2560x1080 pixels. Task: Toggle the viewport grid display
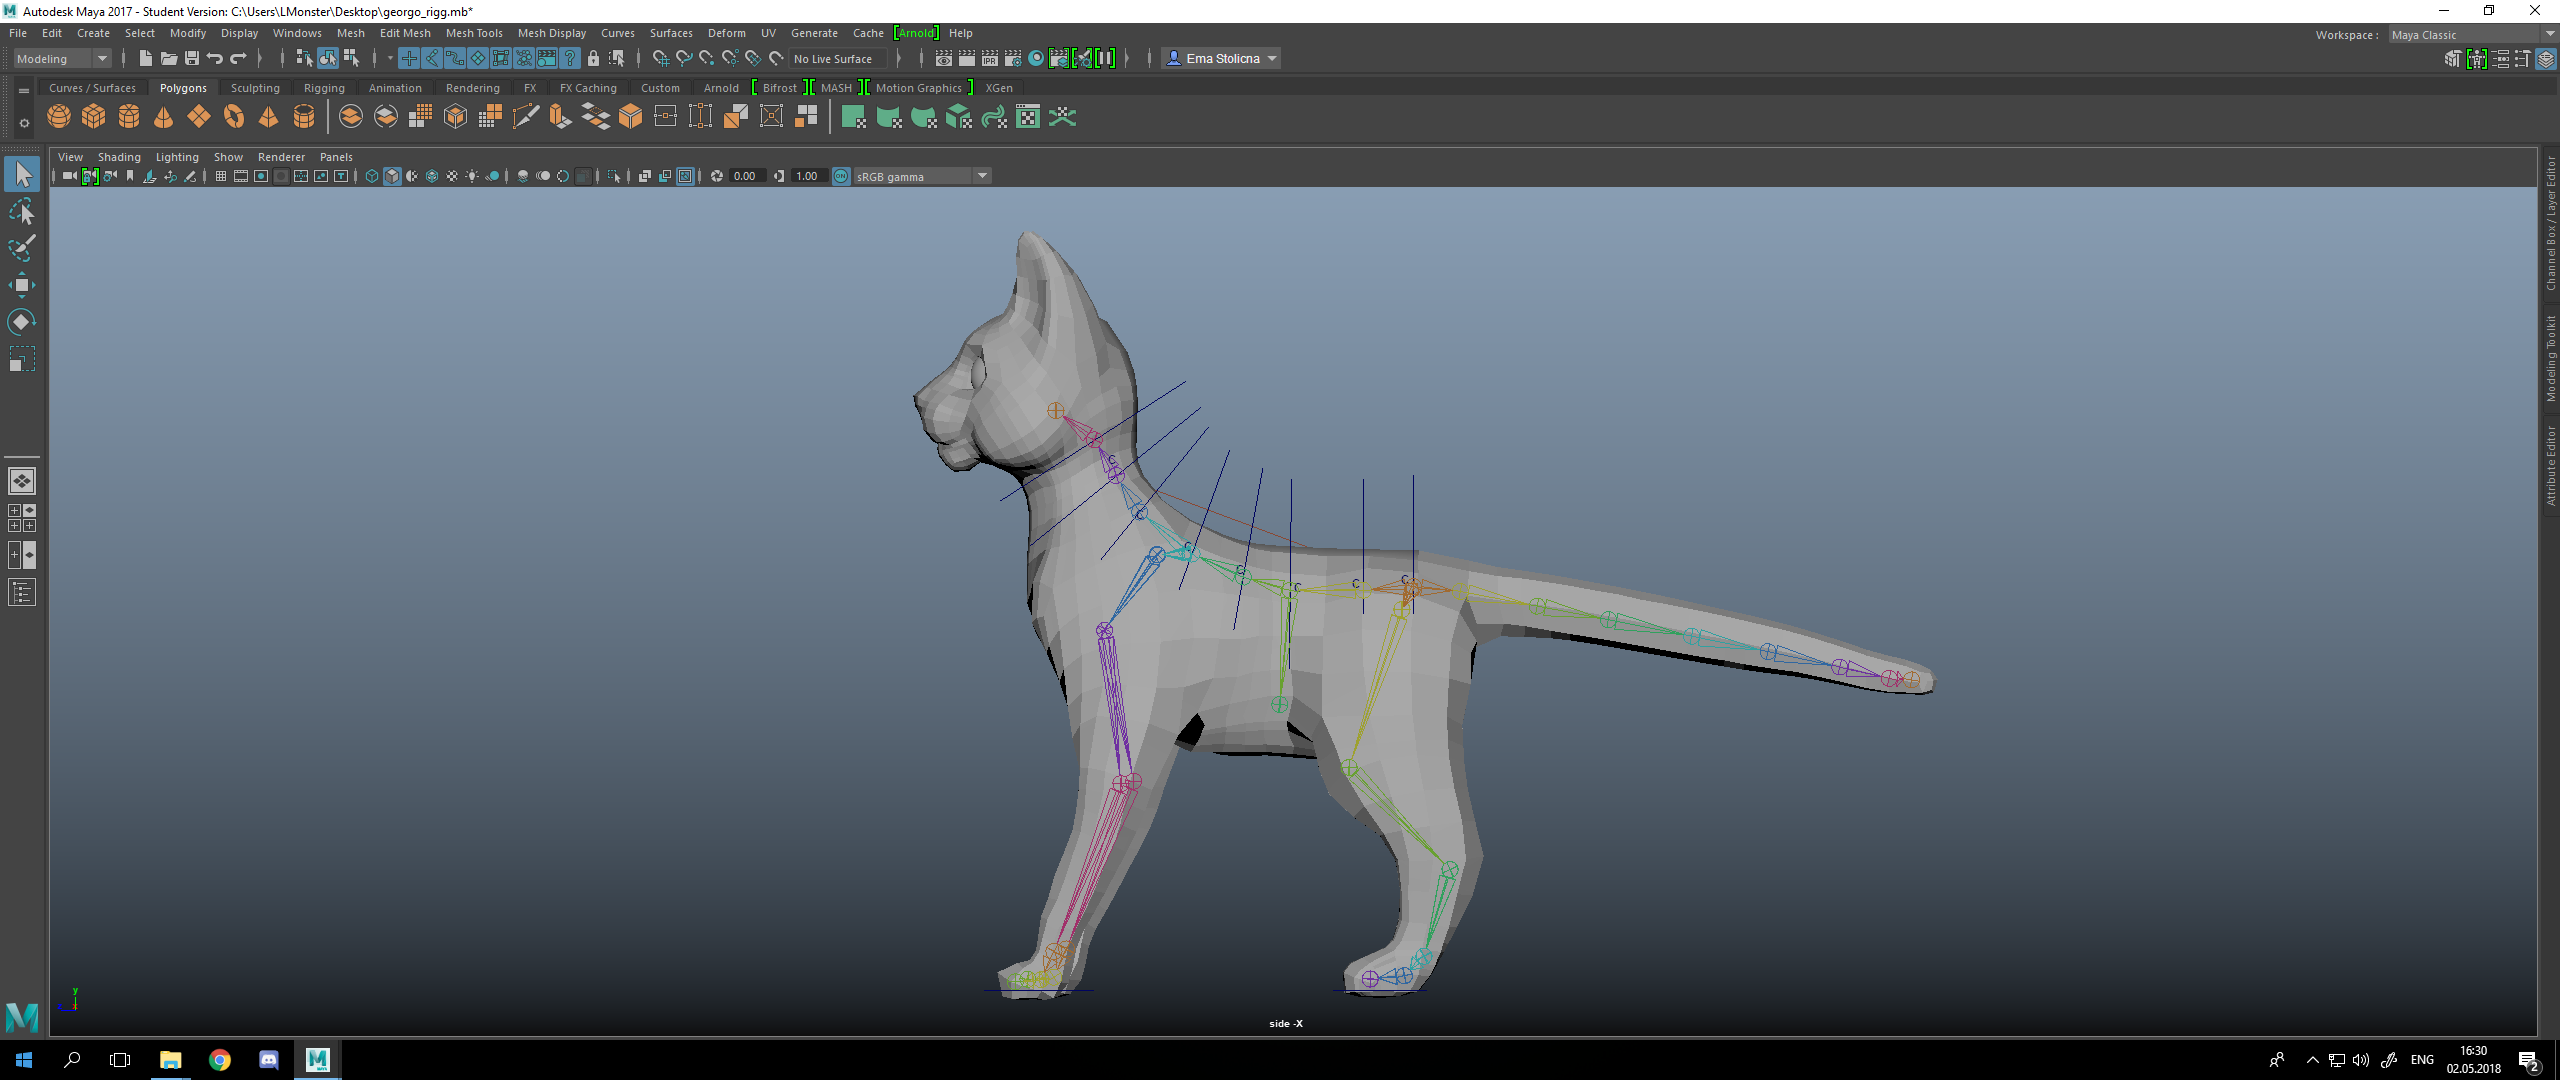[x=221, y=177]
